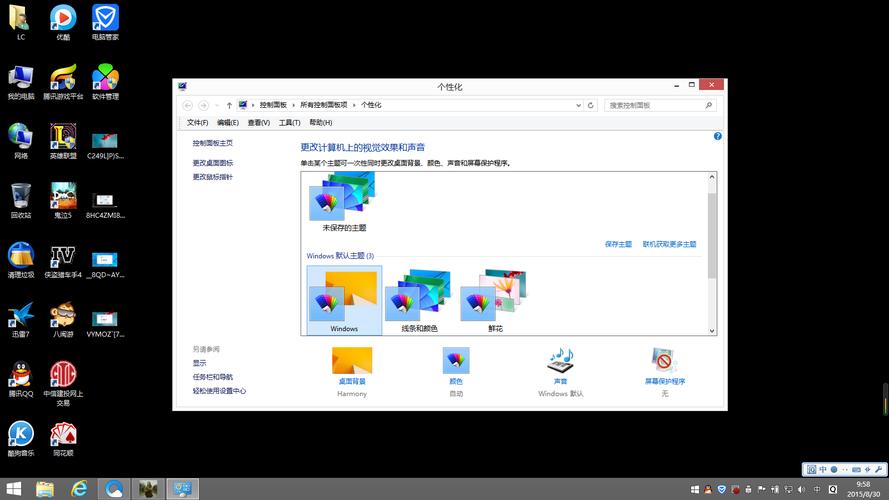889x500 pixels.
Task: Click the 搜索控制面板 search box
Action: coord(660,105)
